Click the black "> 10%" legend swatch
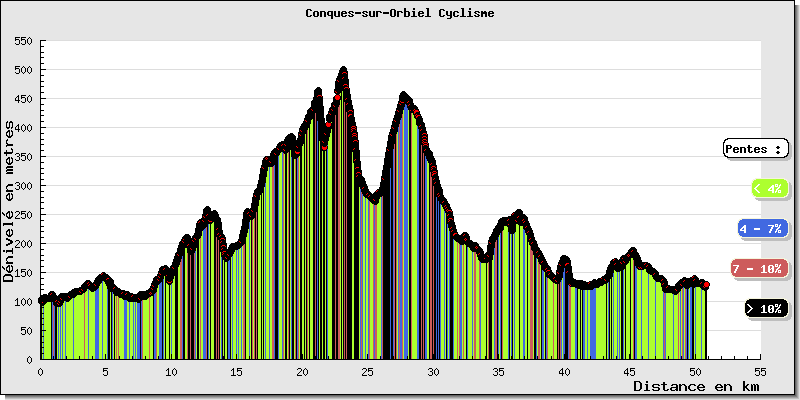This screenshot has height=400, width=800. (x=767, y=309)
